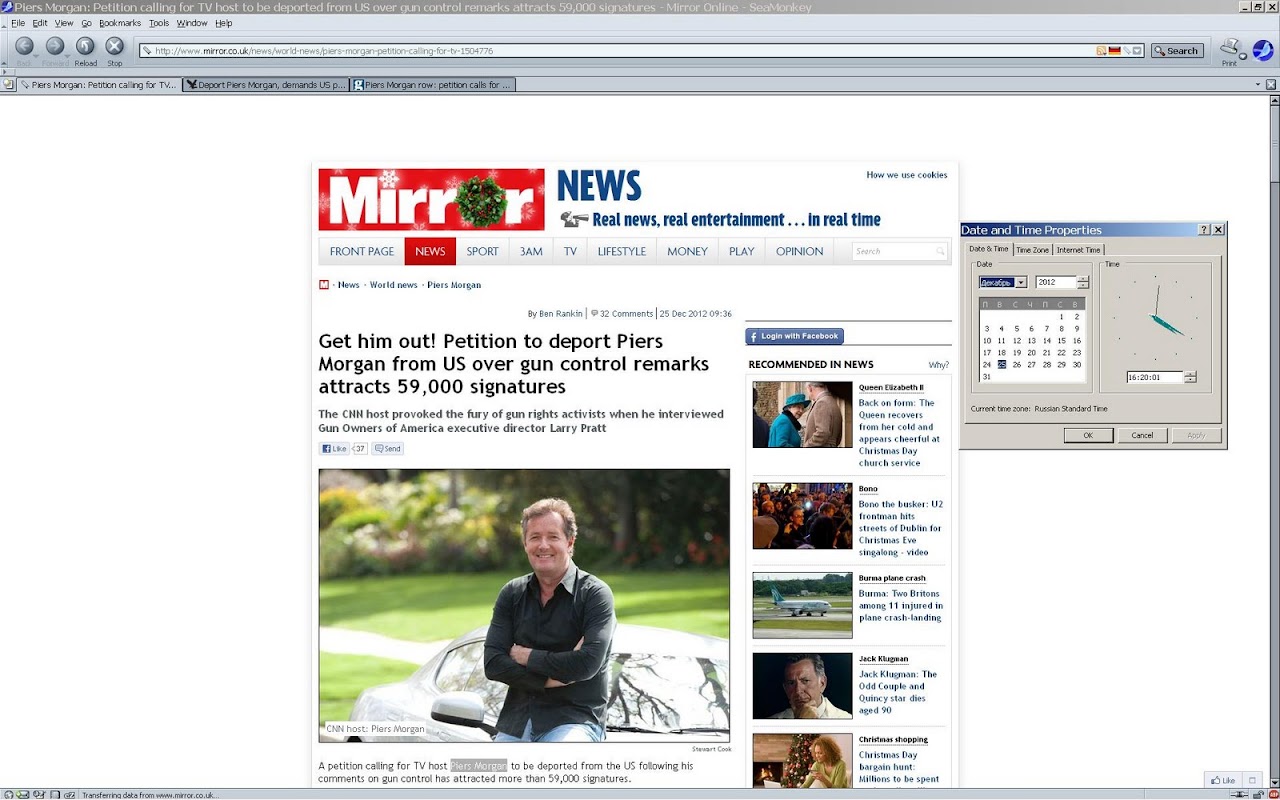The image size is (1280, 800).
Task: Click the year field showing 2012
Action: pyautogui.click(x=1056, y=282)
